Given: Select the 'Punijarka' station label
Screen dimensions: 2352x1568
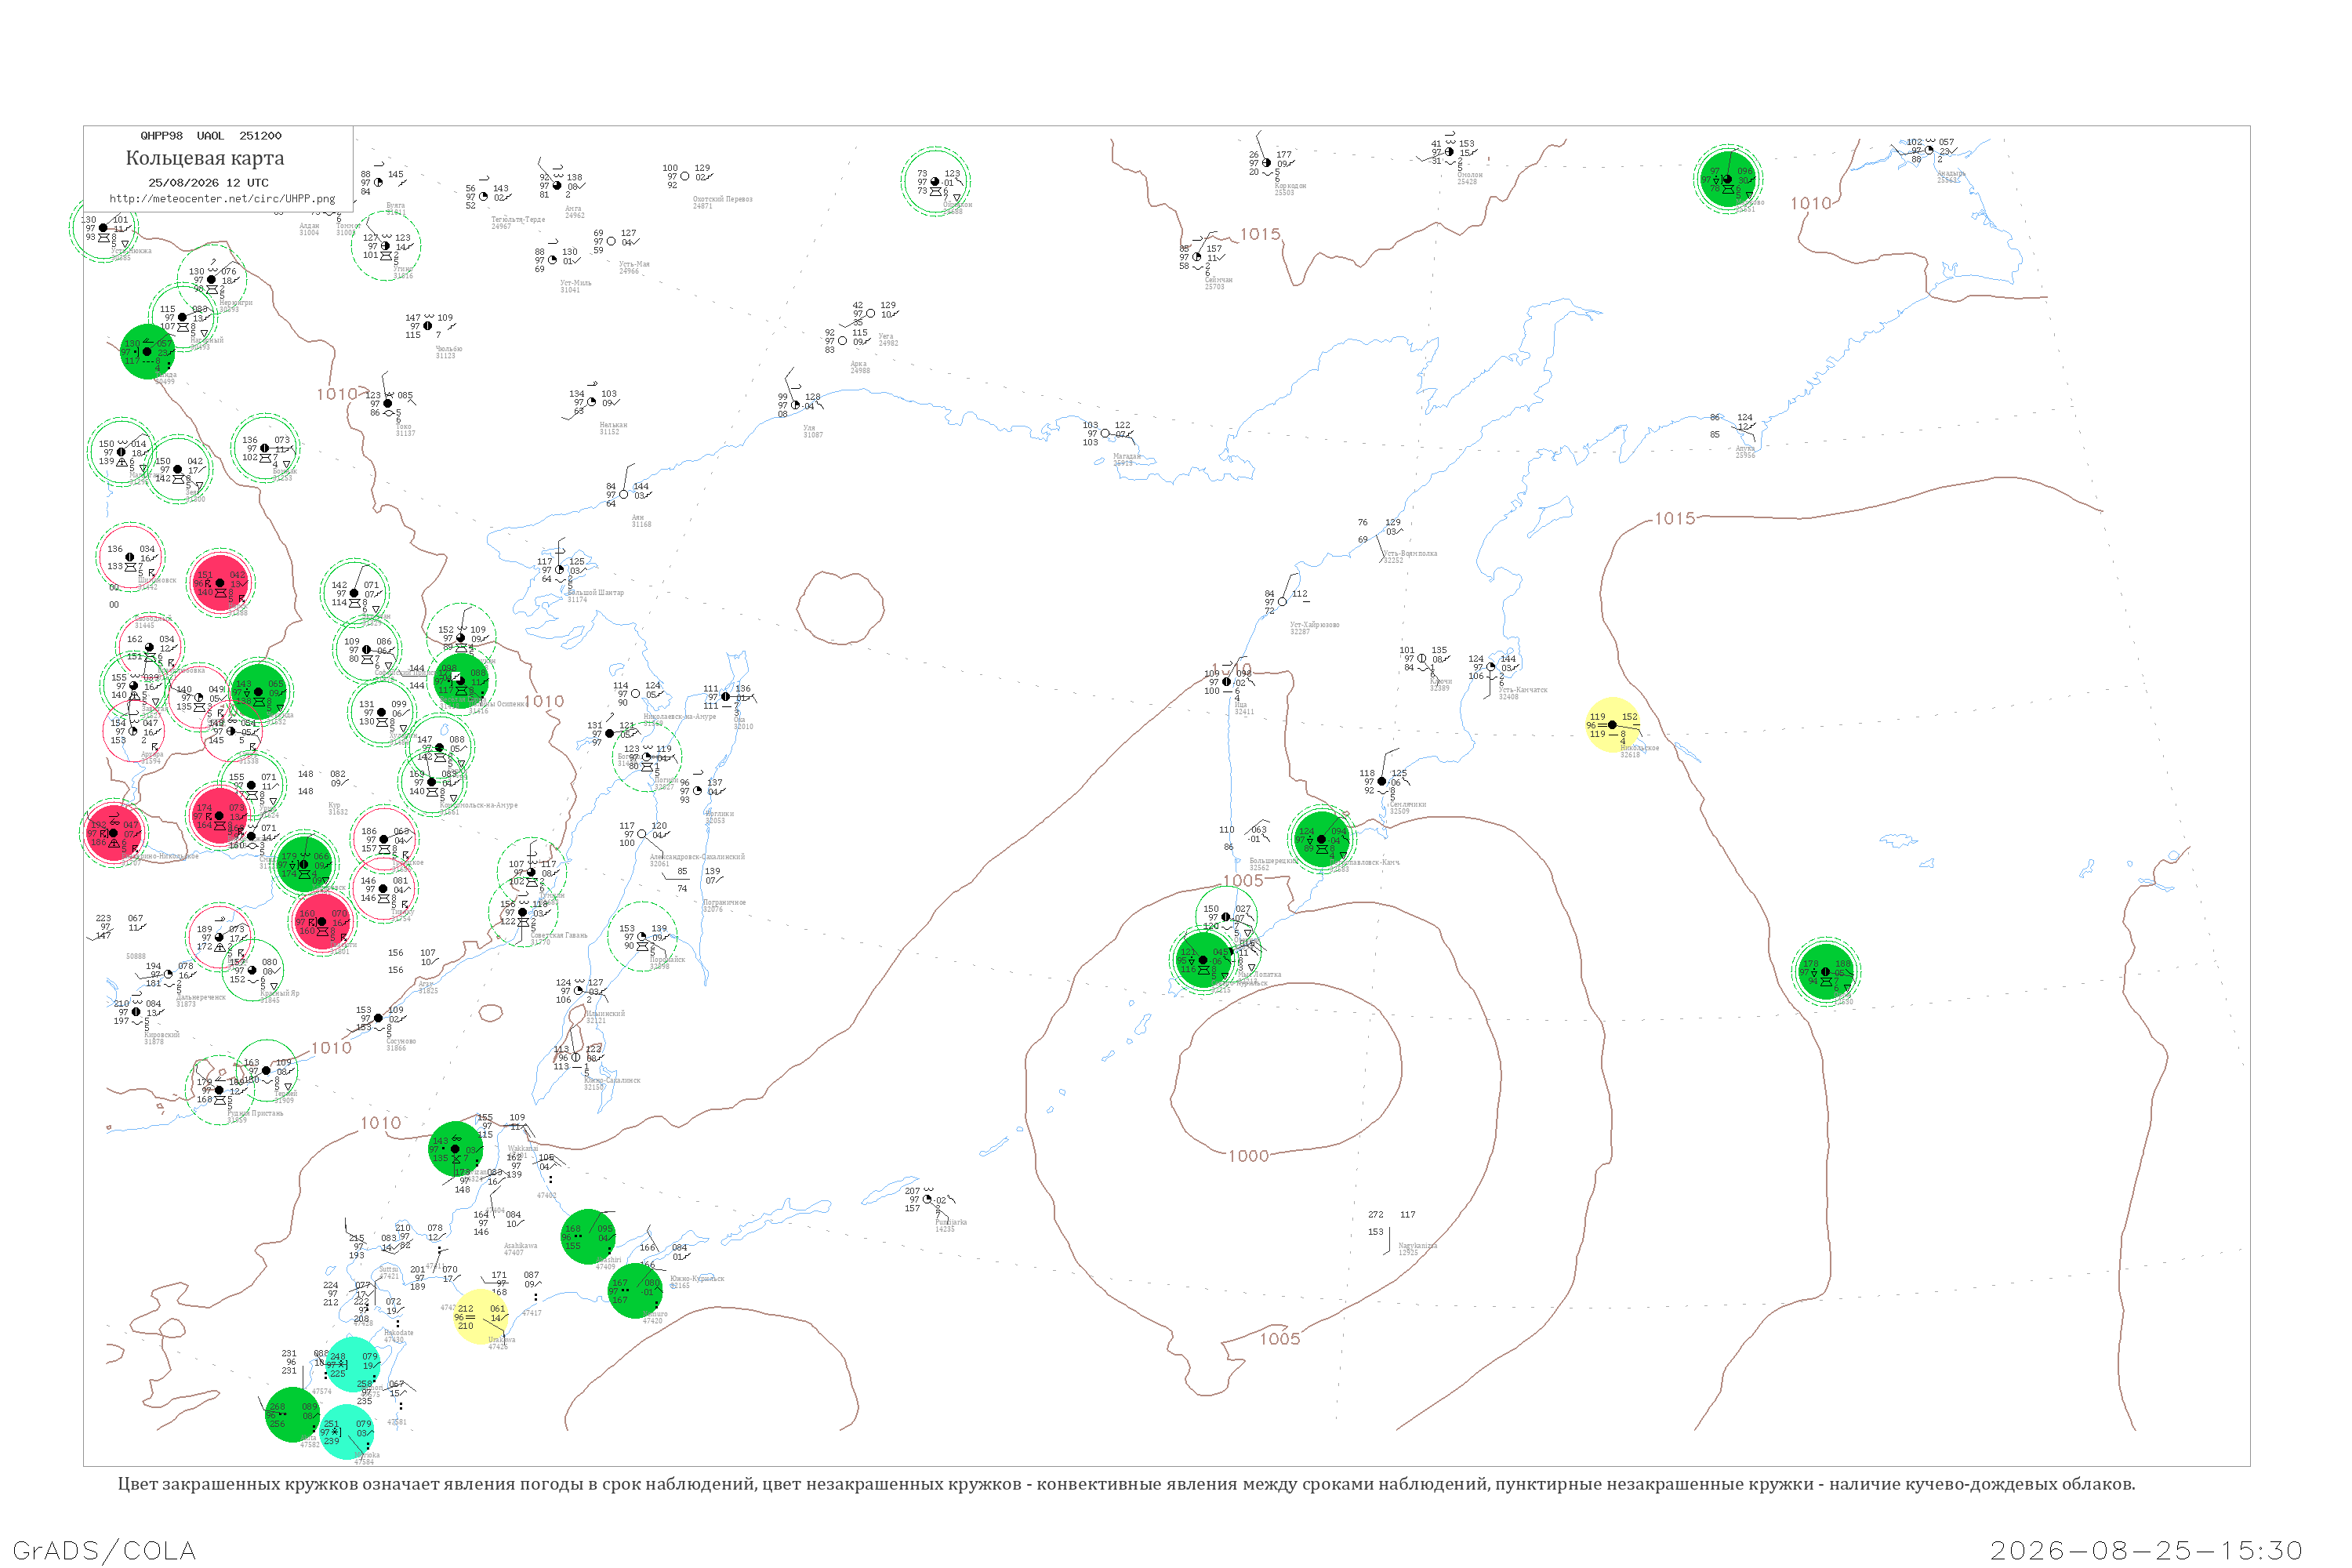Looking at the screenshot, I should (951, 1223).
